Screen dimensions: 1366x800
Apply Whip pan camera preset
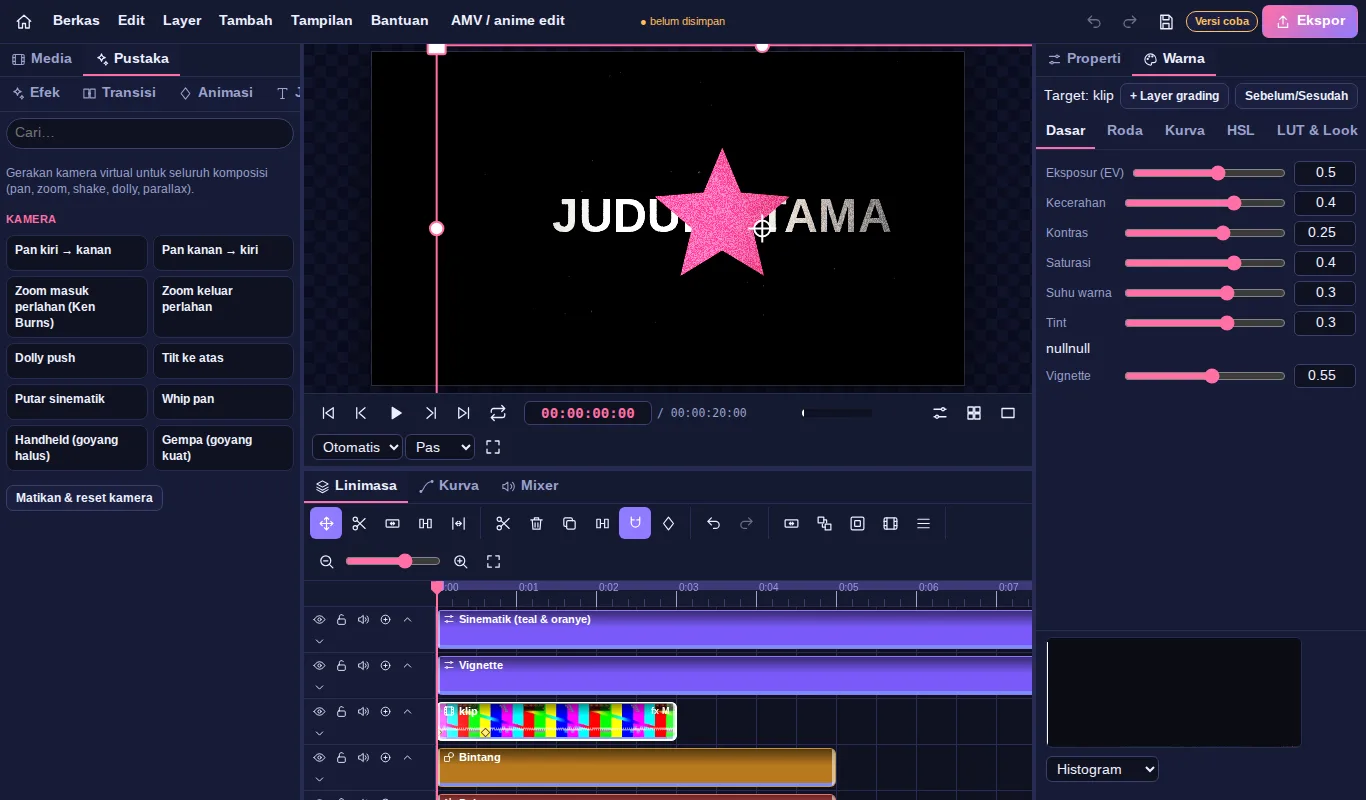pyautogui.click(x=223, y=402)
